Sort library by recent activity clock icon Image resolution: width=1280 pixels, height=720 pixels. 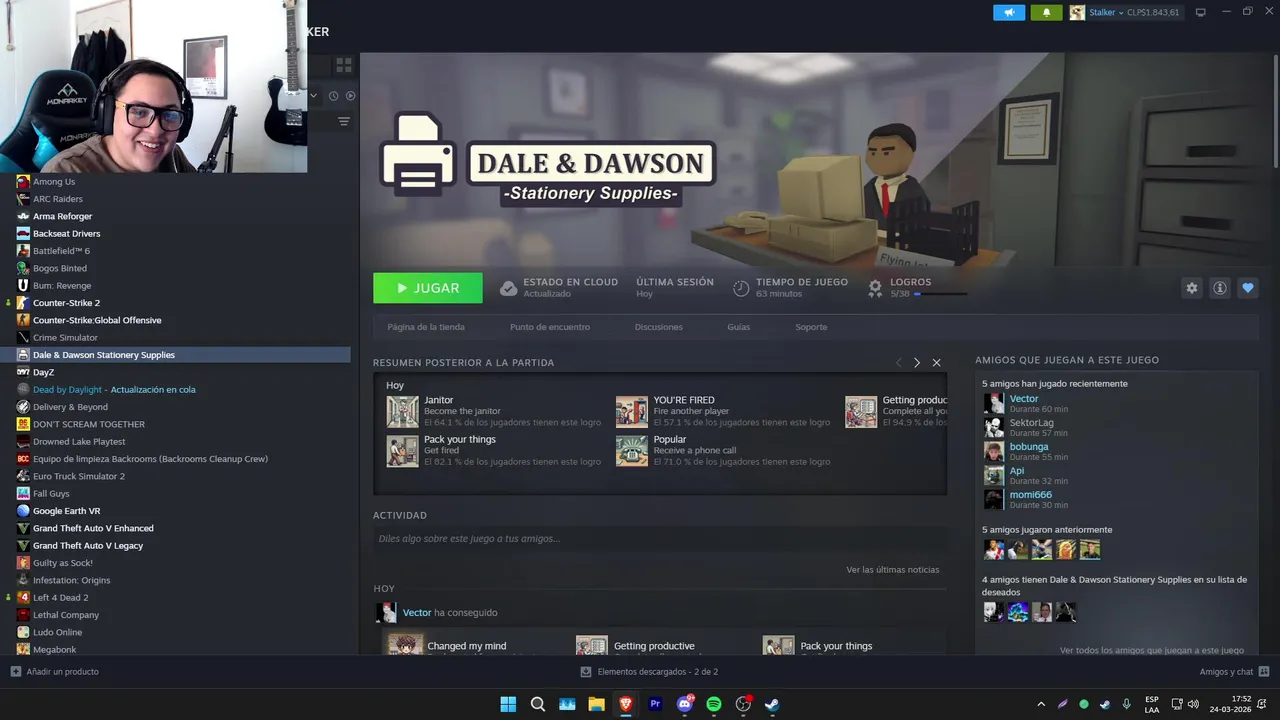click(334, 96)
